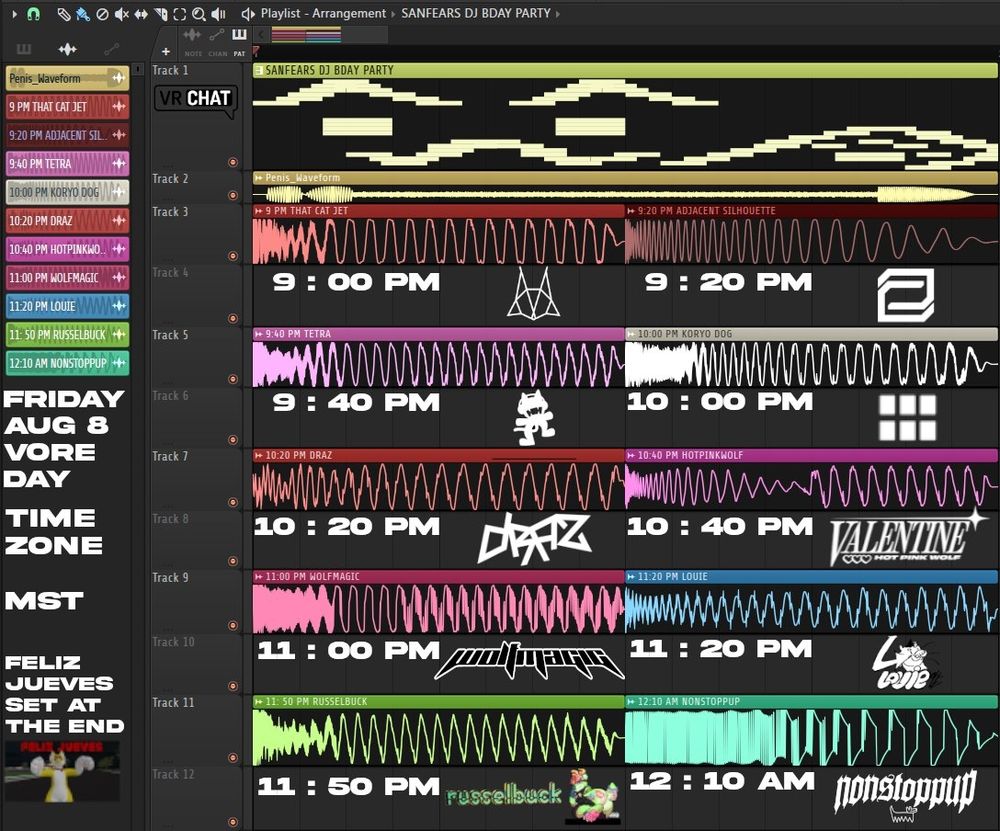Click waveform icon on 10:40 PM HOTPINKWO item
The width and height of the screenshot is (1000, 831).
click(119, 249)
